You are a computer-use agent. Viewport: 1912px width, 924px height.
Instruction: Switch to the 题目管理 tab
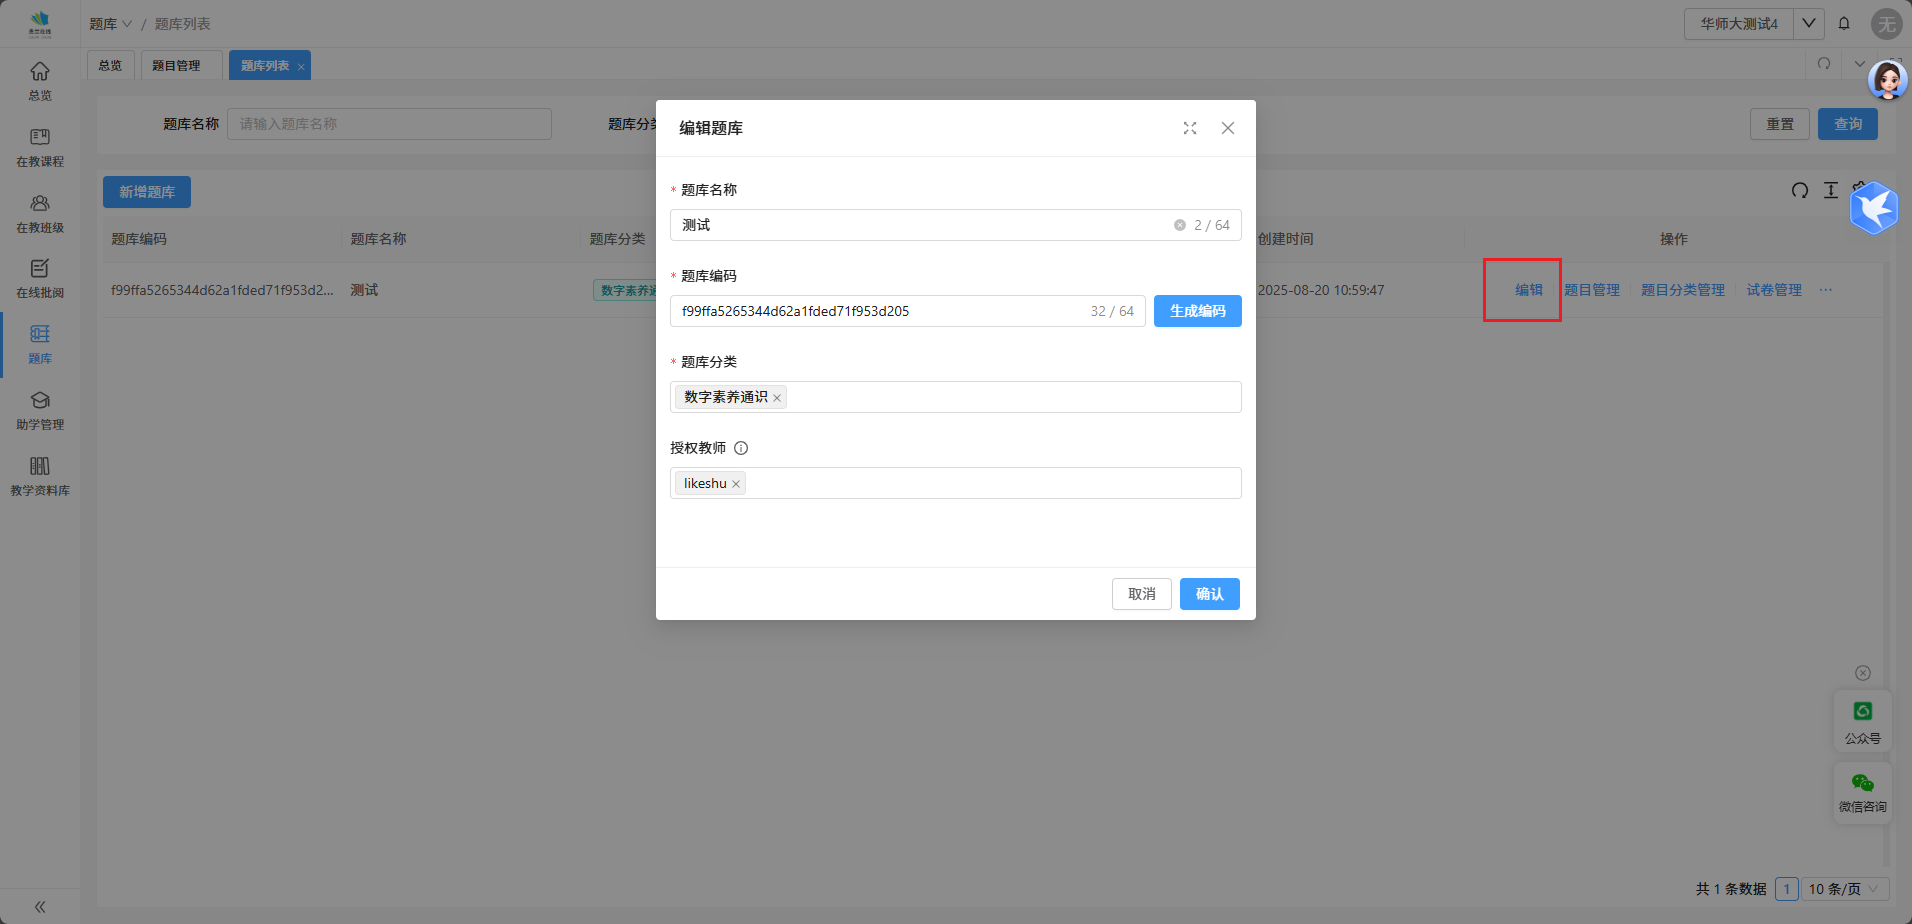(x=176, y=66)
